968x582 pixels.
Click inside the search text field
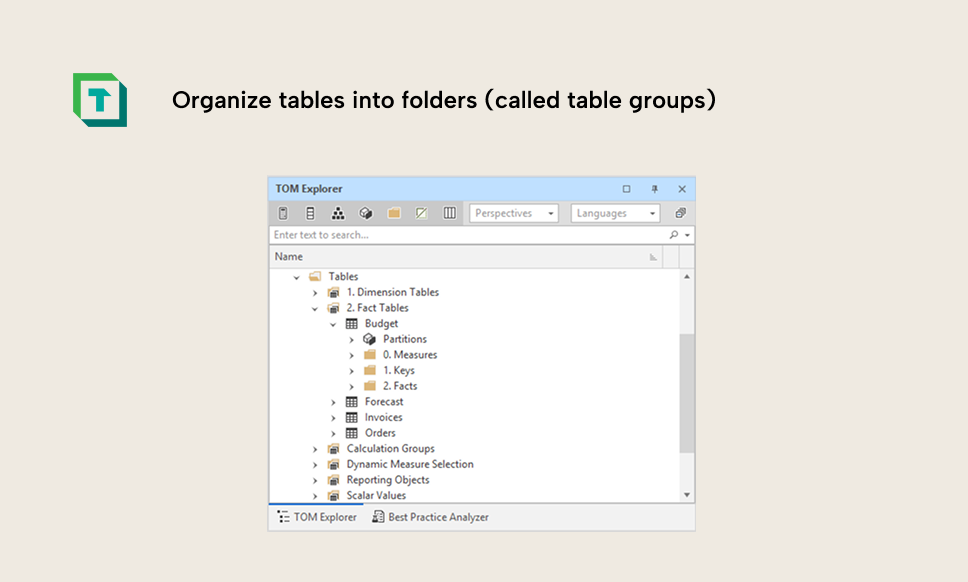[x=450, y=234]
